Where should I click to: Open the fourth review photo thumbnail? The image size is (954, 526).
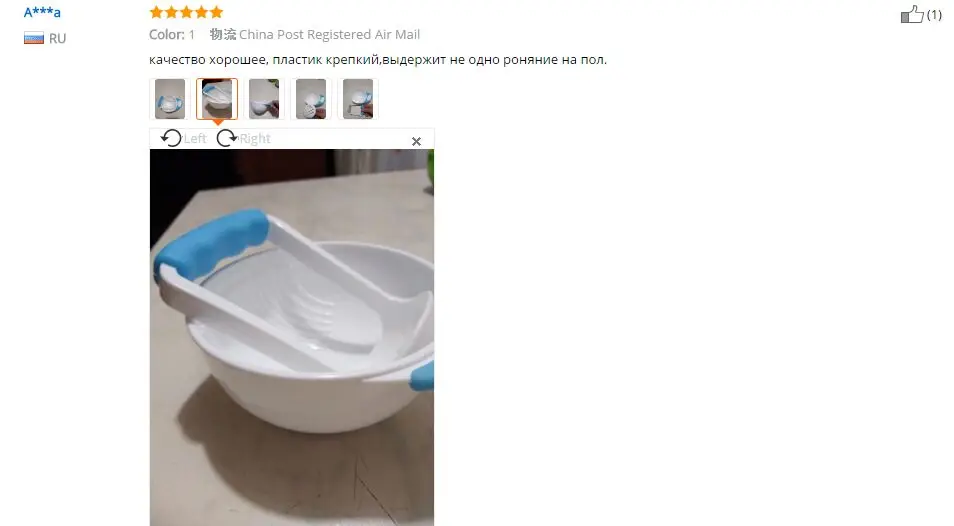coord(311,99)
